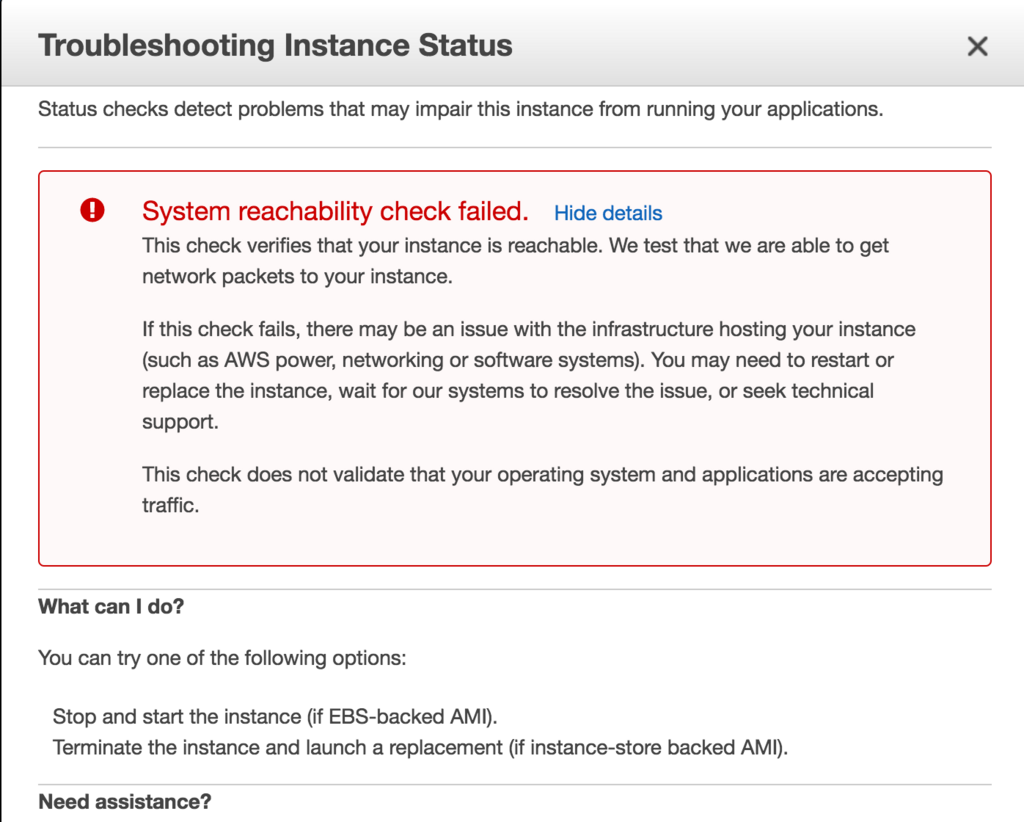Select the 'System reachability check failed.' heading
Image resolution: width=1024 pixels, height=822 pixels.
pos(335,211)
